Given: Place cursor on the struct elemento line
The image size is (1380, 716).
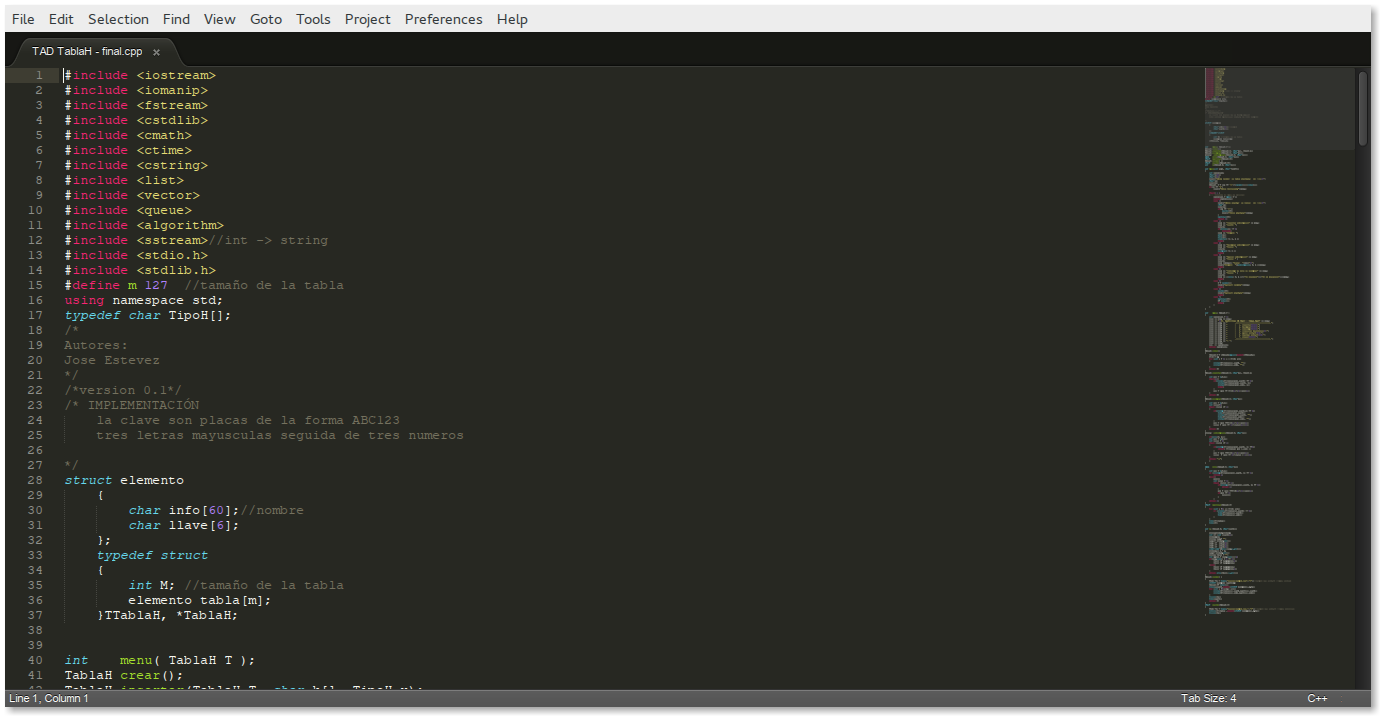Looking at the screenshot, I should pos(123,480).
